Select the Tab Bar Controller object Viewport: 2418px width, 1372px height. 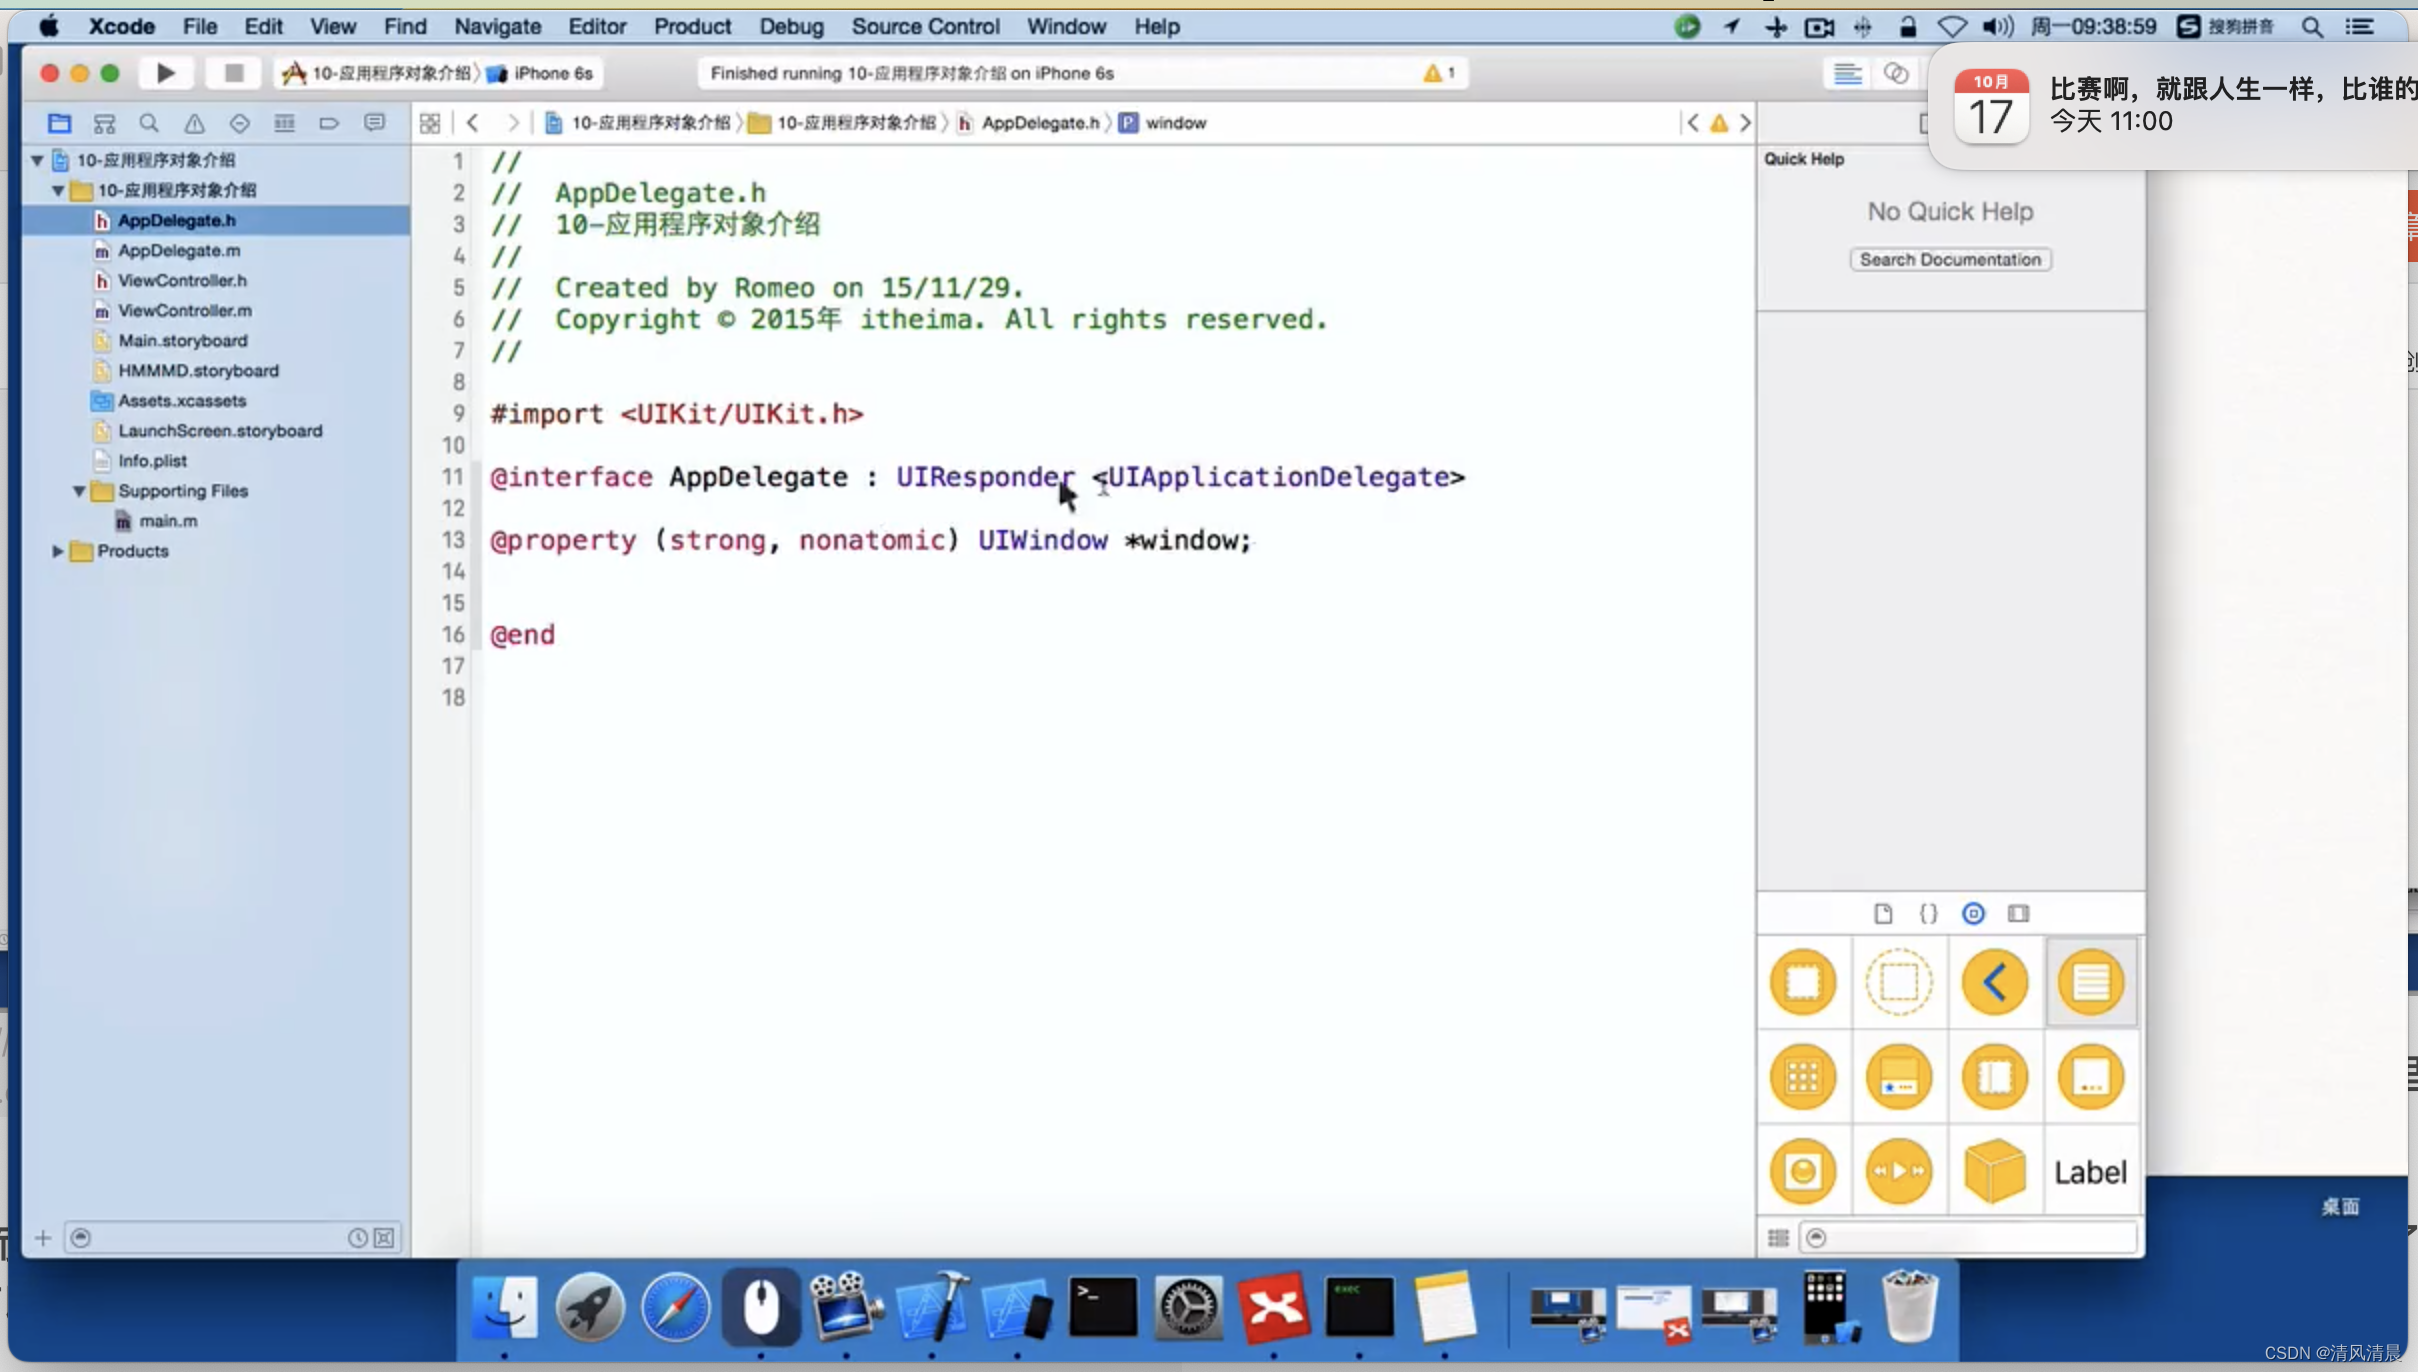[1899, 1077]
